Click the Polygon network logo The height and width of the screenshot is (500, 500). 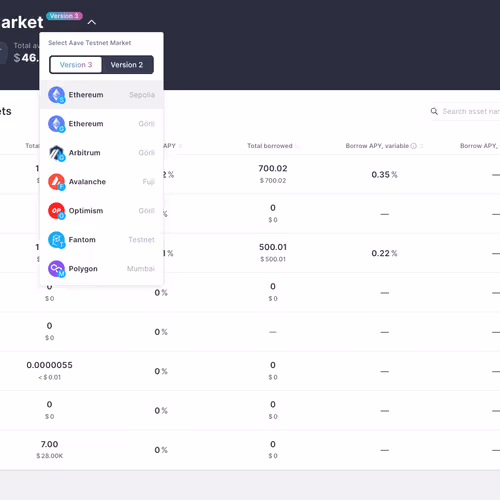tap(57, 269)
